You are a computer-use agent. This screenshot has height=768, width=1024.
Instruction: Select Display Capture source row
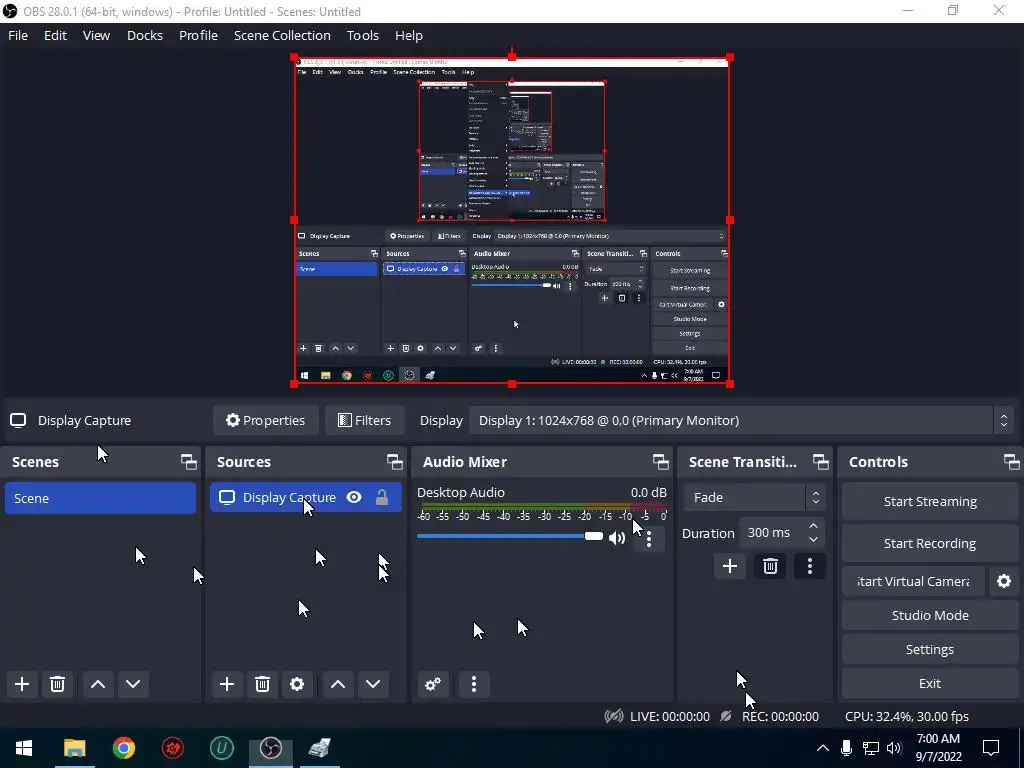tap(306, 498)
